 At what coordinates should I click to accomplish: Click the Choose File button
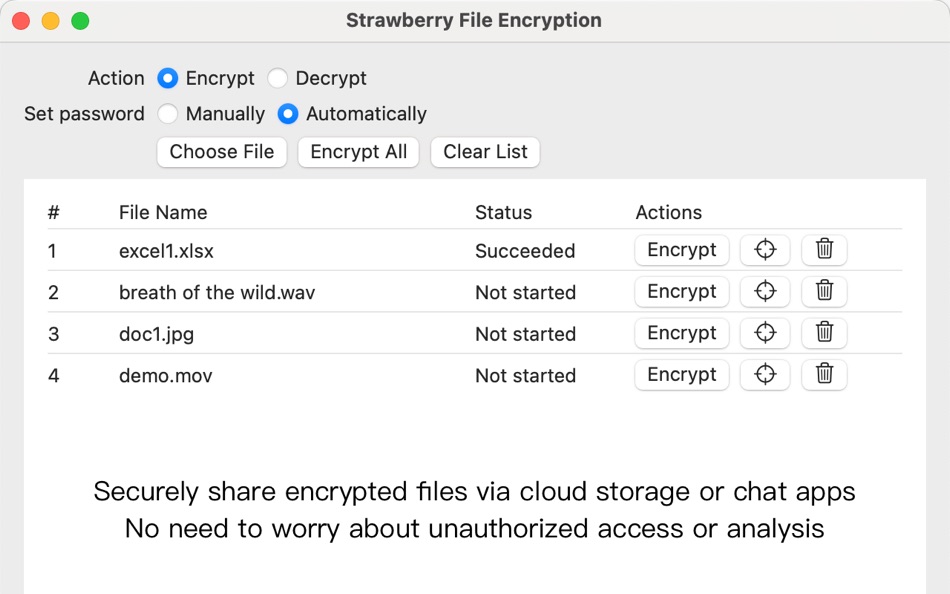[x=221, y=152]
